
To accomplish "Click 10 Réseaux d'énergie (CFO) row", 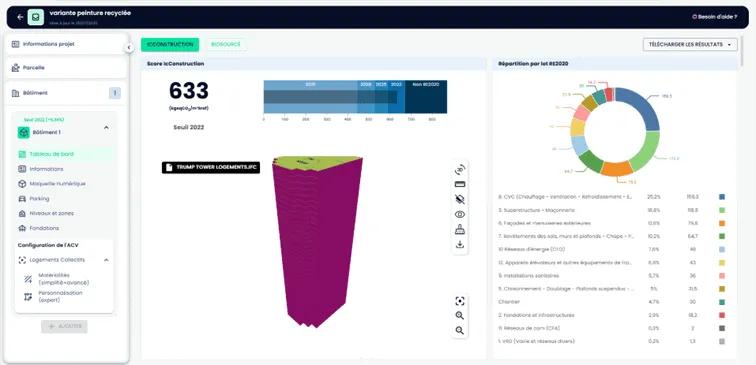I will point(611,249).
